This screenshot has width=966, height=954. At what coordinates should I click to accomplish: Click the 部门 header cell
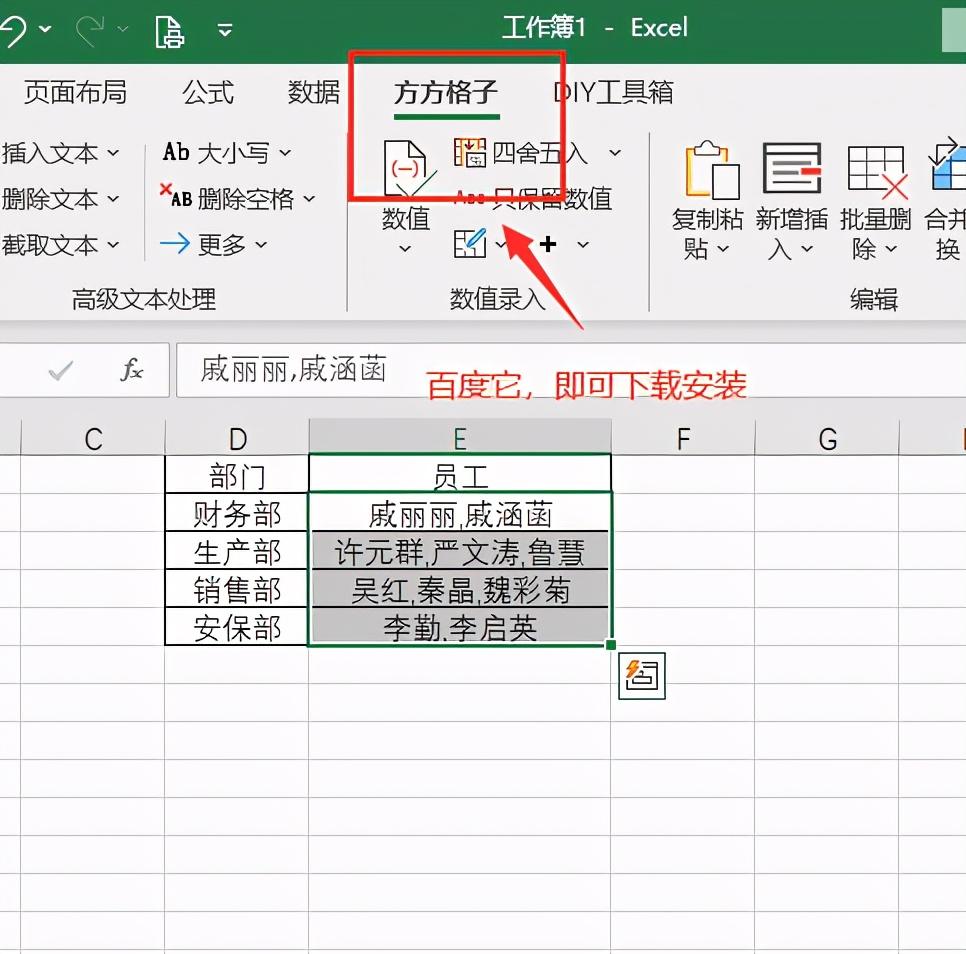(237, 474)
